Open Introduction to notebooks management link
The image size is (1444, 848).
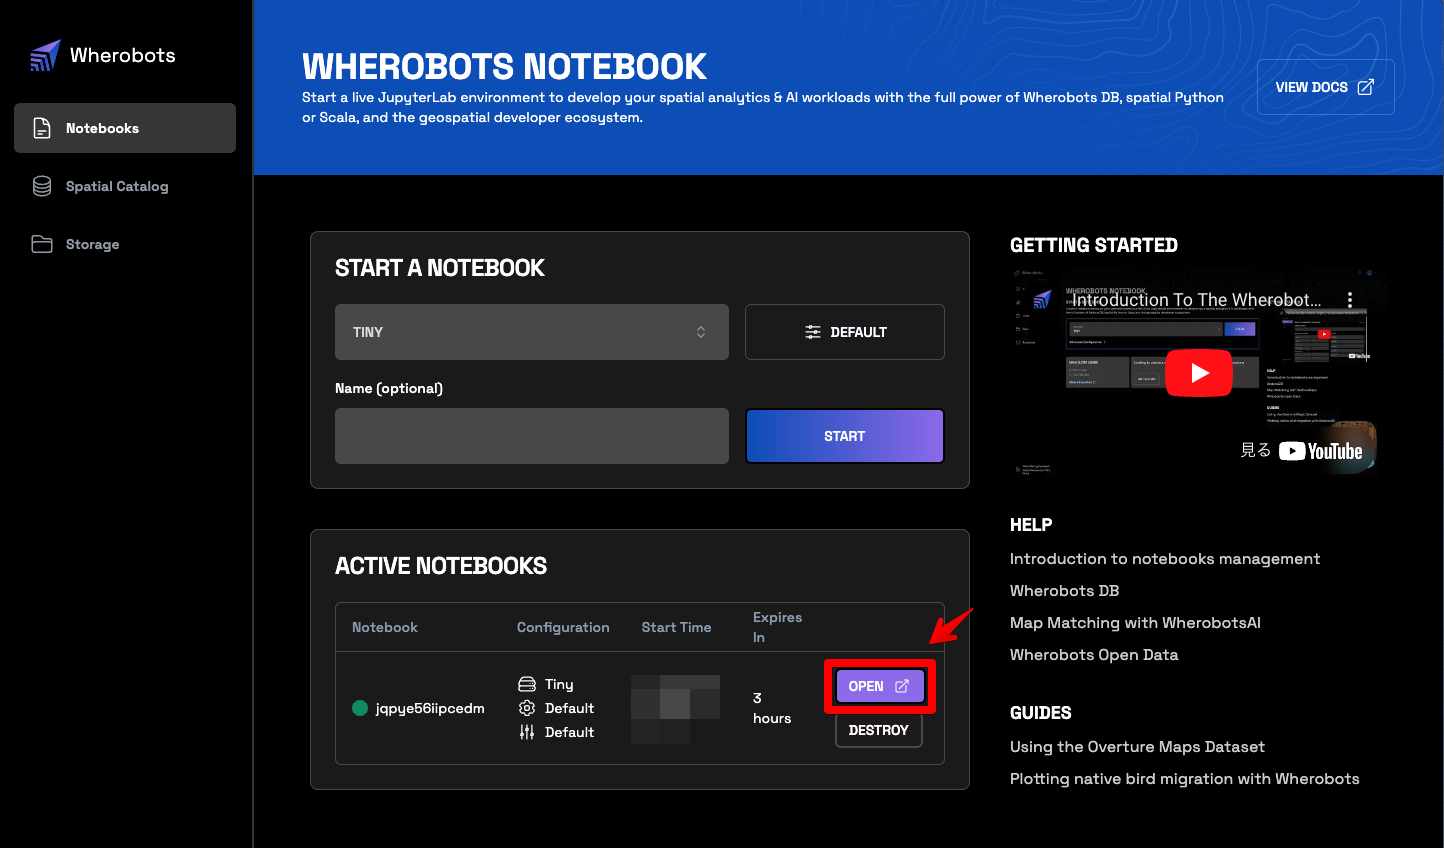coord(1165,559)
